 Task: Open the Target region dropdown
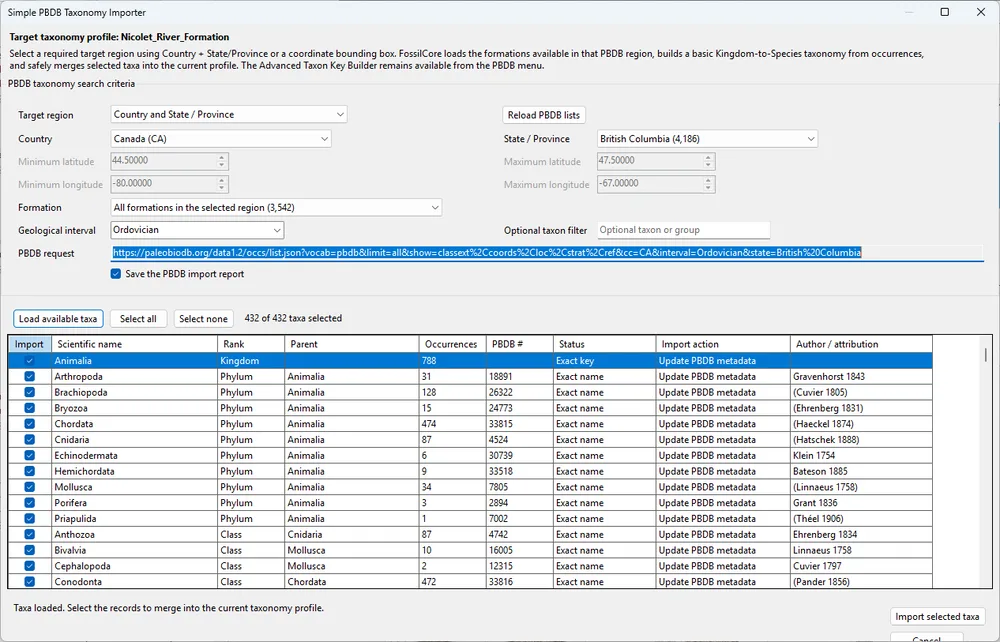point(228,115)
